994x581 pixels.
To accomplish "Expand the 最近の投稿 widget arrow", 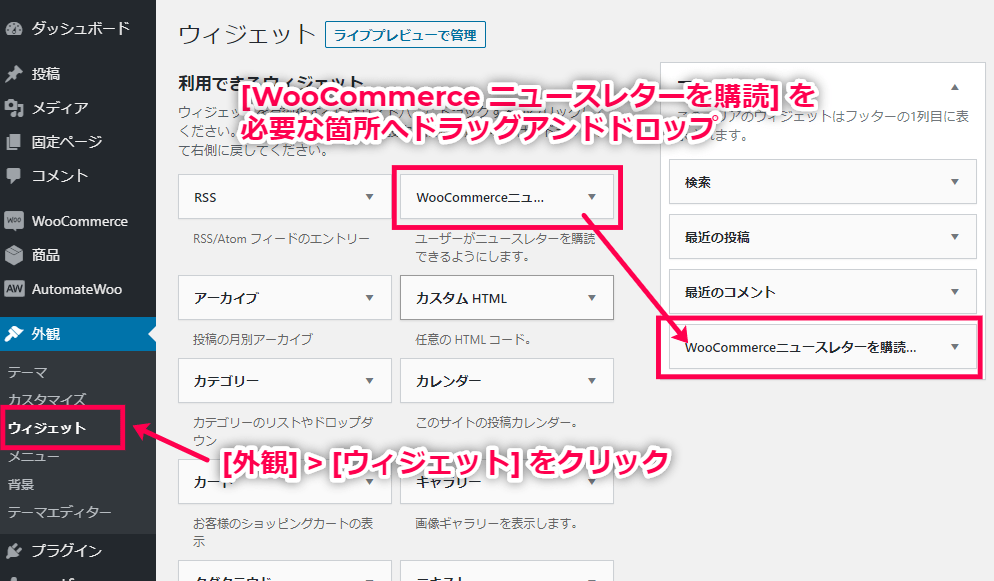I will pos(955,237).
